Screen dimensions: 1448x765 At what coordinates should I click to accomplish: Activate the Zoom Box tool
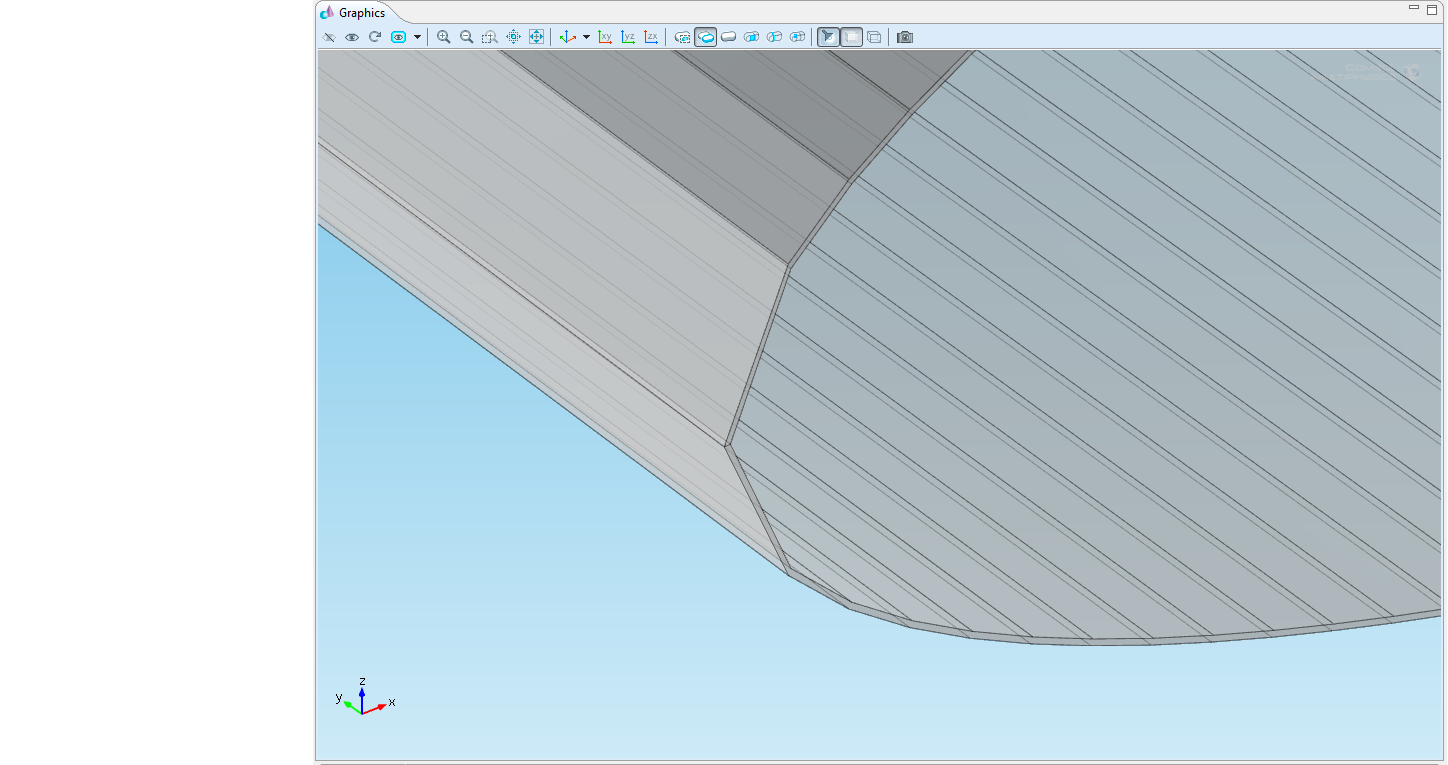[489, 37]
